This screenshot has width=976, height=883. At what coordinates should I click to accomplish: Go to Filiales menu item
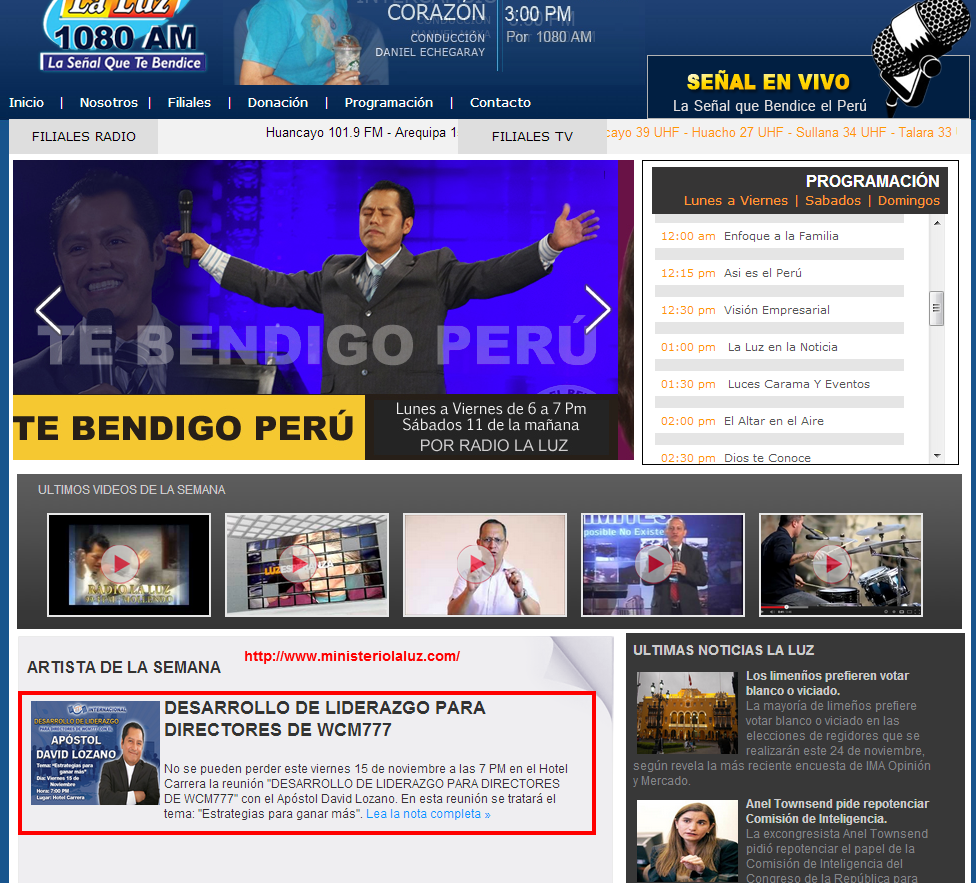[189, 103]
